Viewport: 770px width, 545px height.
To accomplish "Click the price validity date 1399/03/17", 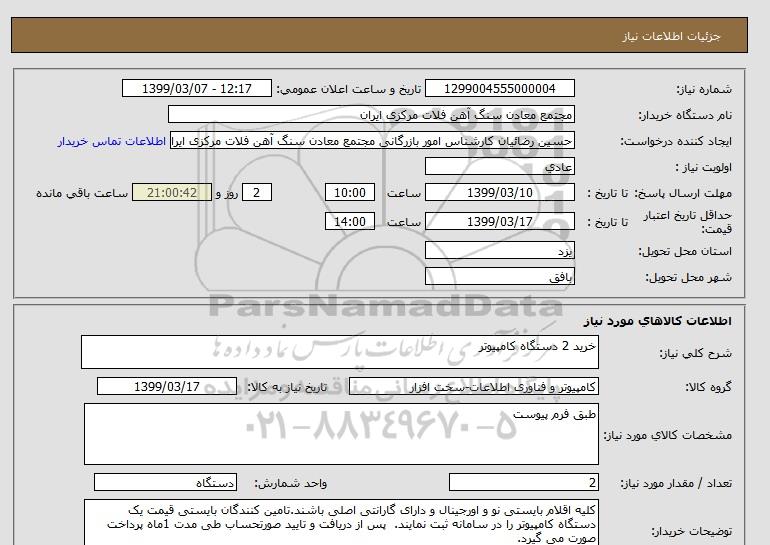I will pos(499,221).
